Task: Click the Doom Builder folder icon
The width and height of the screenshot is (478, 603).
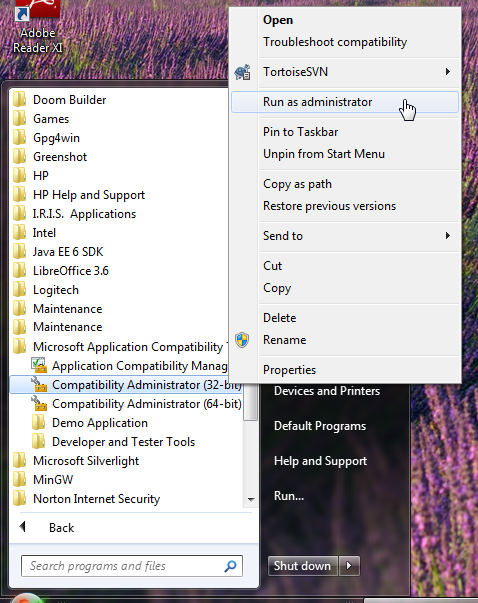Action: (20, 99)
